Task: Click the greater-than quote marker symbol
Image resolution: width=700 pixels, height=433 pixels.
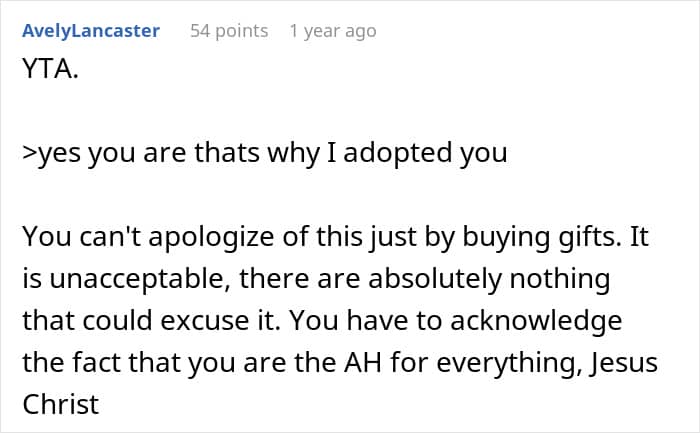Action: 30,153
